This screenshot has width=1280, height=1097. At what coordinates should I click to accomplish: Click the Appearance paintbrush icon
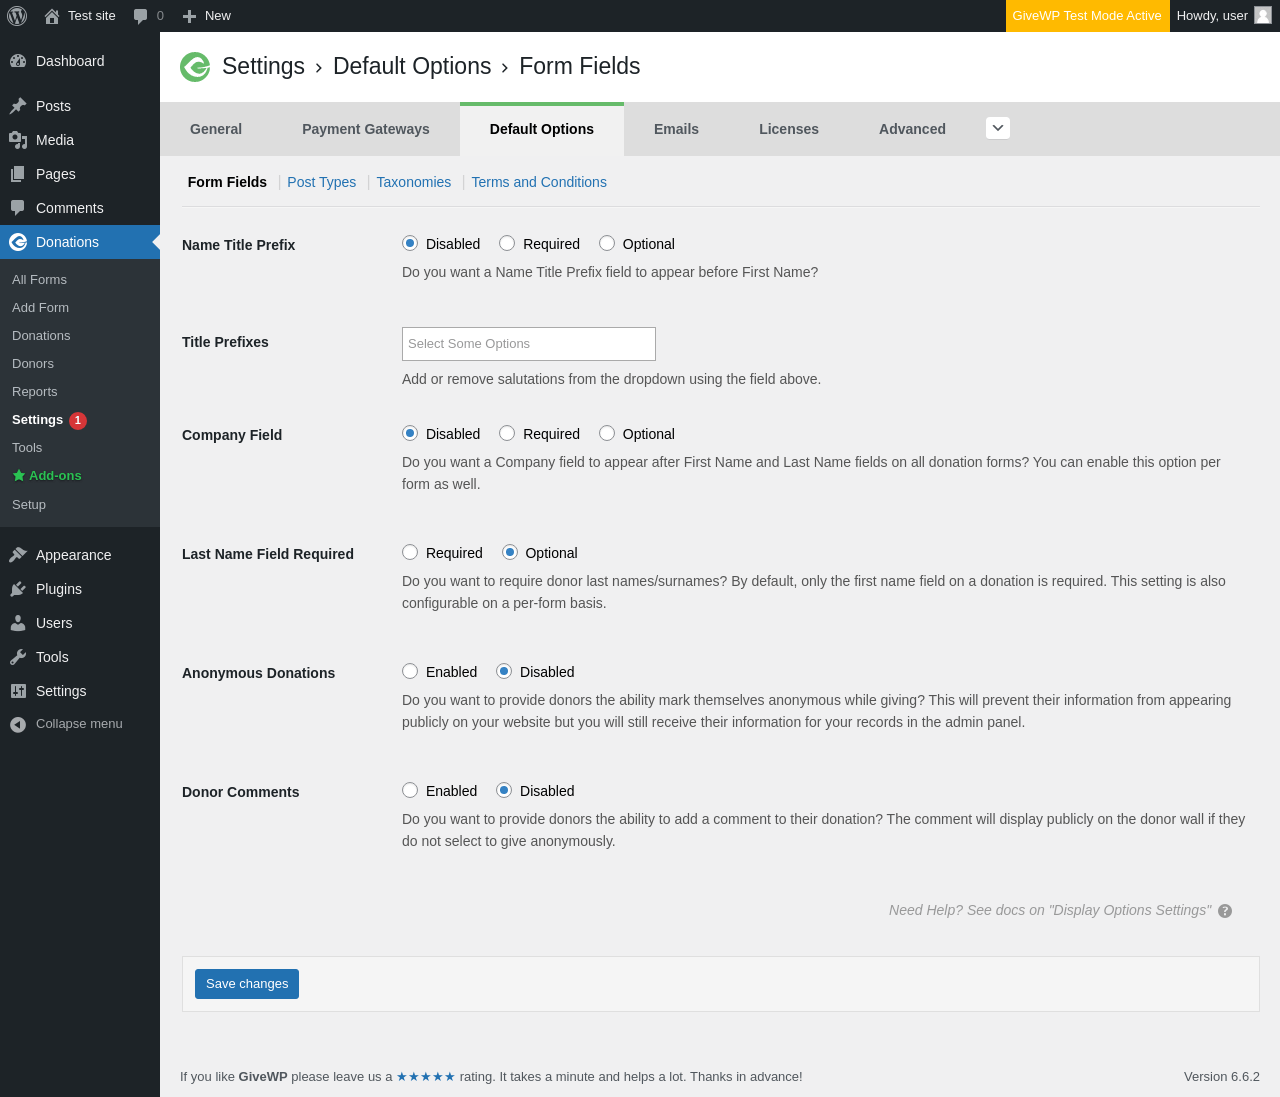pos(18,555)
